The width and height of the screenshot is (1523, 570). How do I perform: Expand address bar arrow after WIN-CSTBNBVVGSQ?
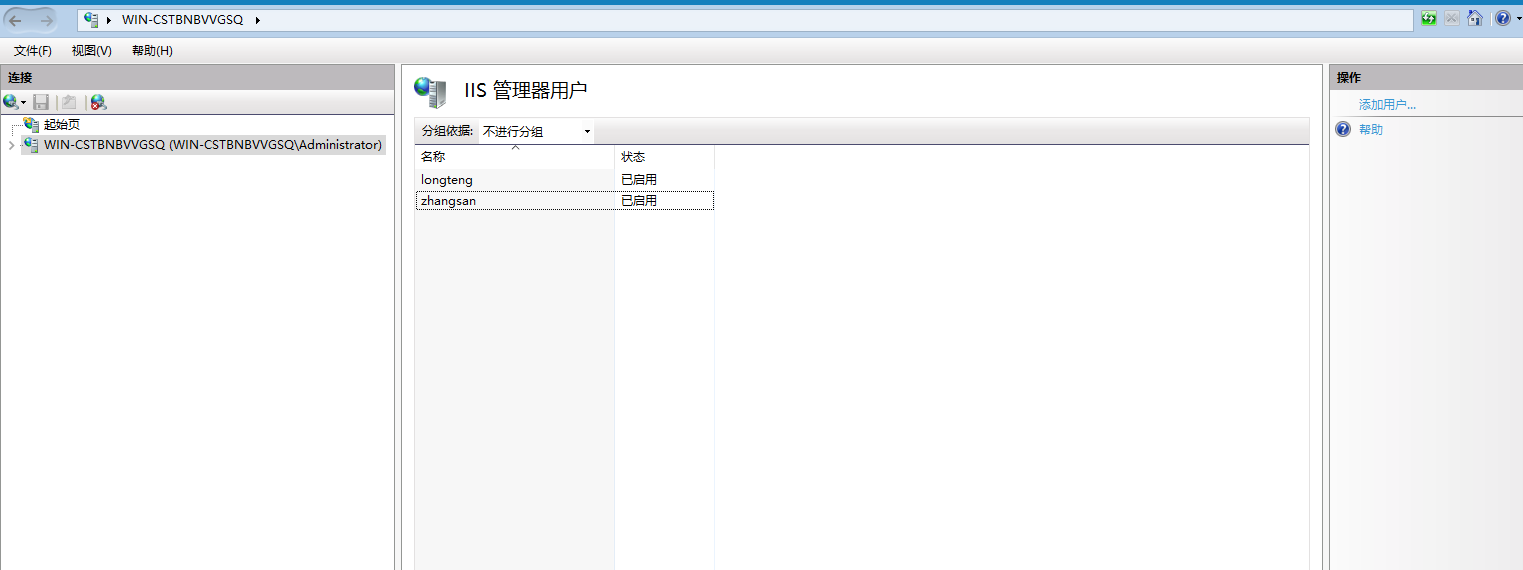257,20
